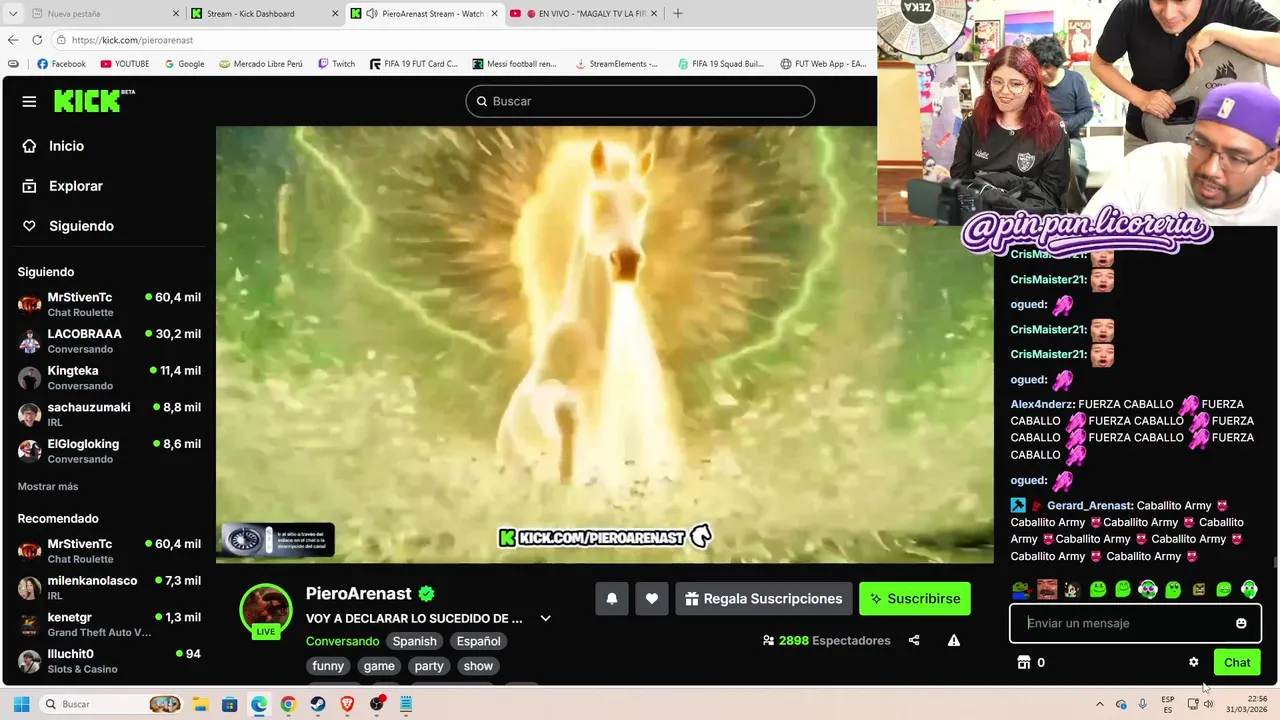Open the emoji picker smiley icon
This screenshot has height=720, width=1280.
point(1241,623)
